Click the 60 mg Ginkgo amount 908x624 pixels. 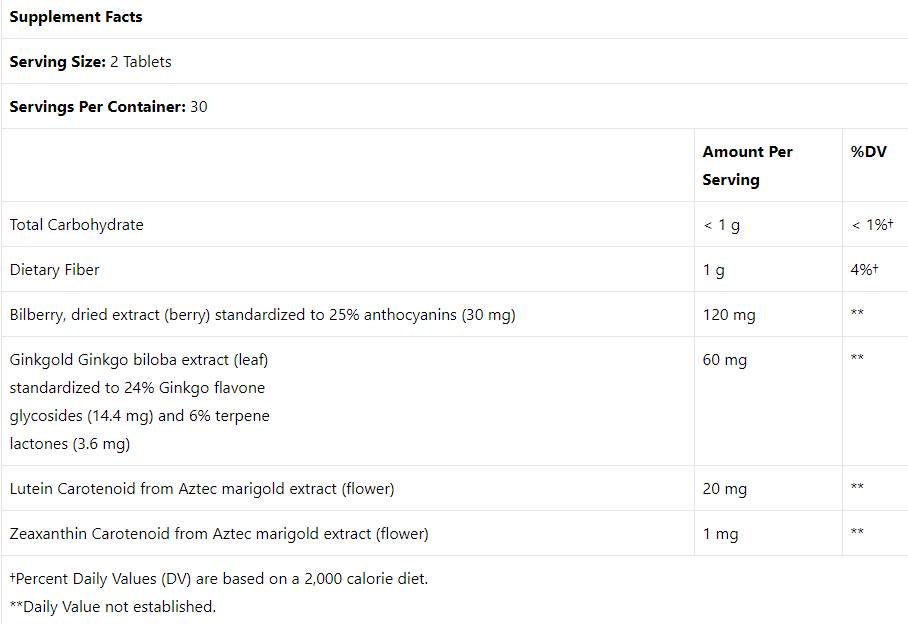pos(725,360)
